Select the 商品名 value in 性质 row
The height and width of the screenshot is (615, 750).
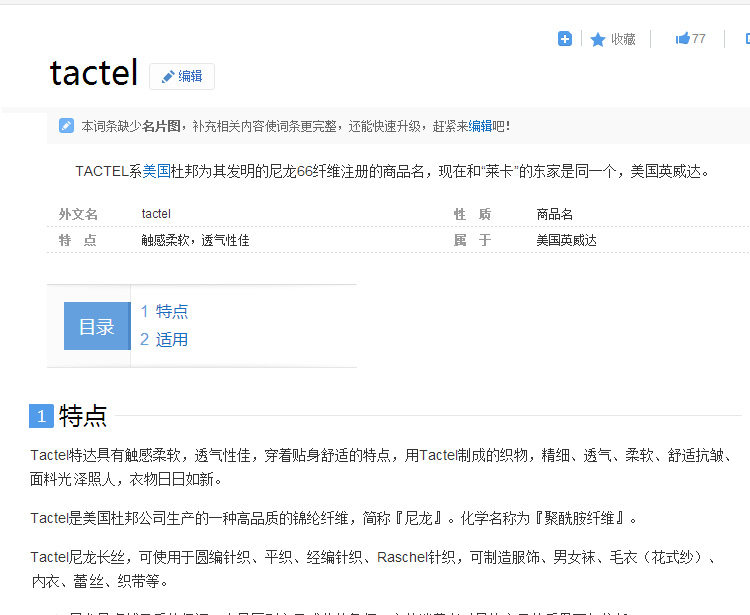pyautogui.click(x=554, y=214)
